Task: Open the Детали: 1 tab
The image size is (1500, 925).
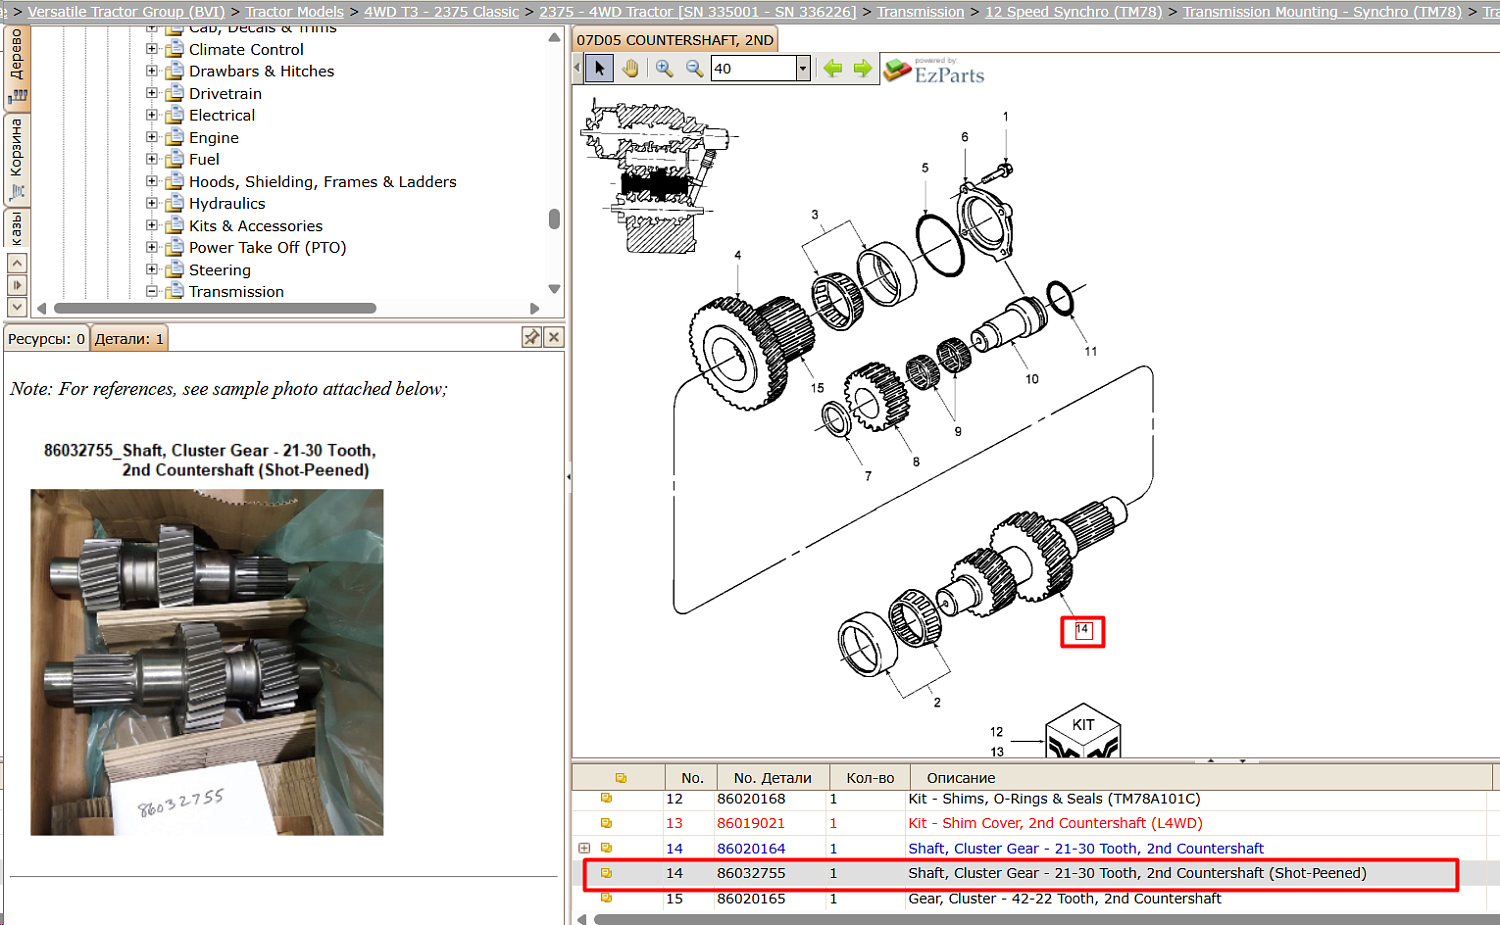Action: 129,339
